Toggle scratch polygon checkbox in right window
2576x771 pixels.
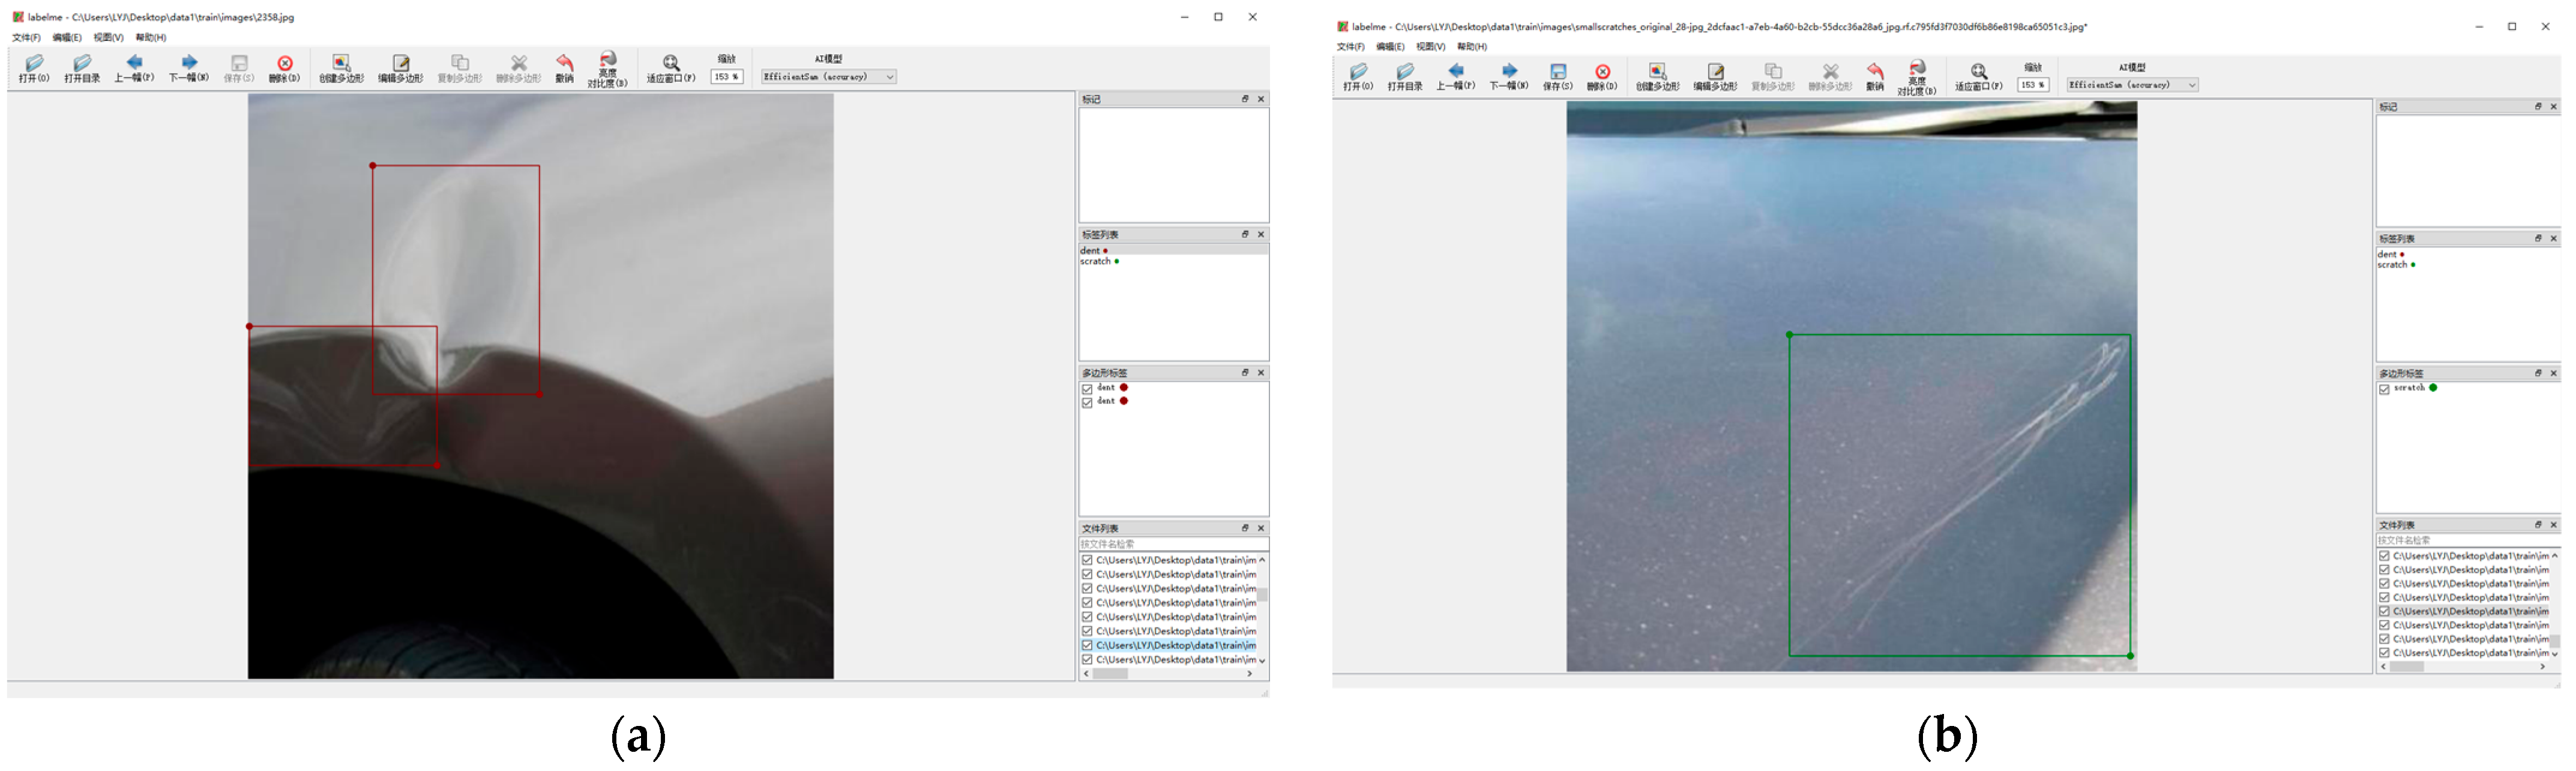2384,390
